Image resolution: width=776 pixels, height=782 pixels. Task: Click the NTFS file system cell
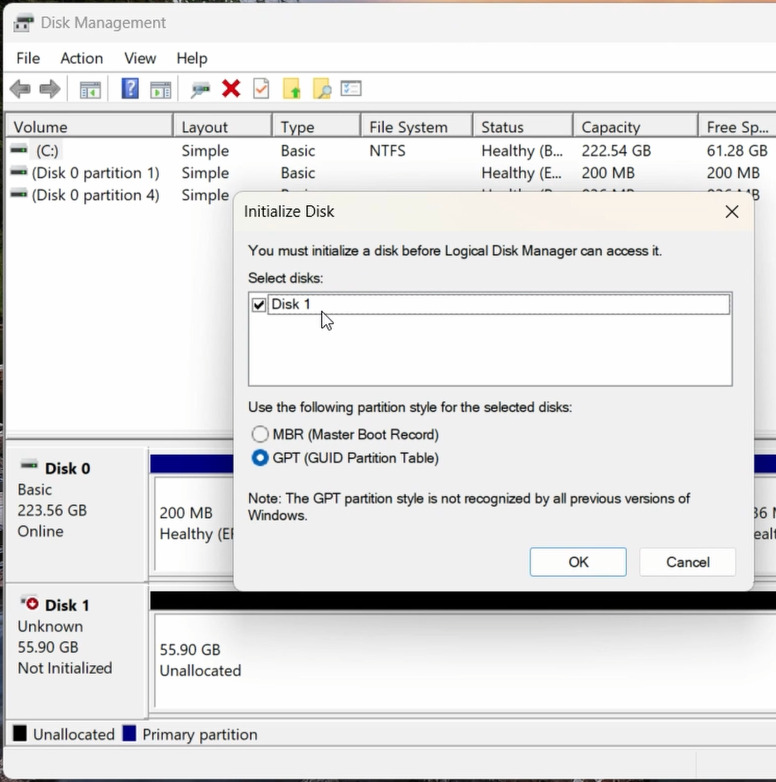[388, 151]
